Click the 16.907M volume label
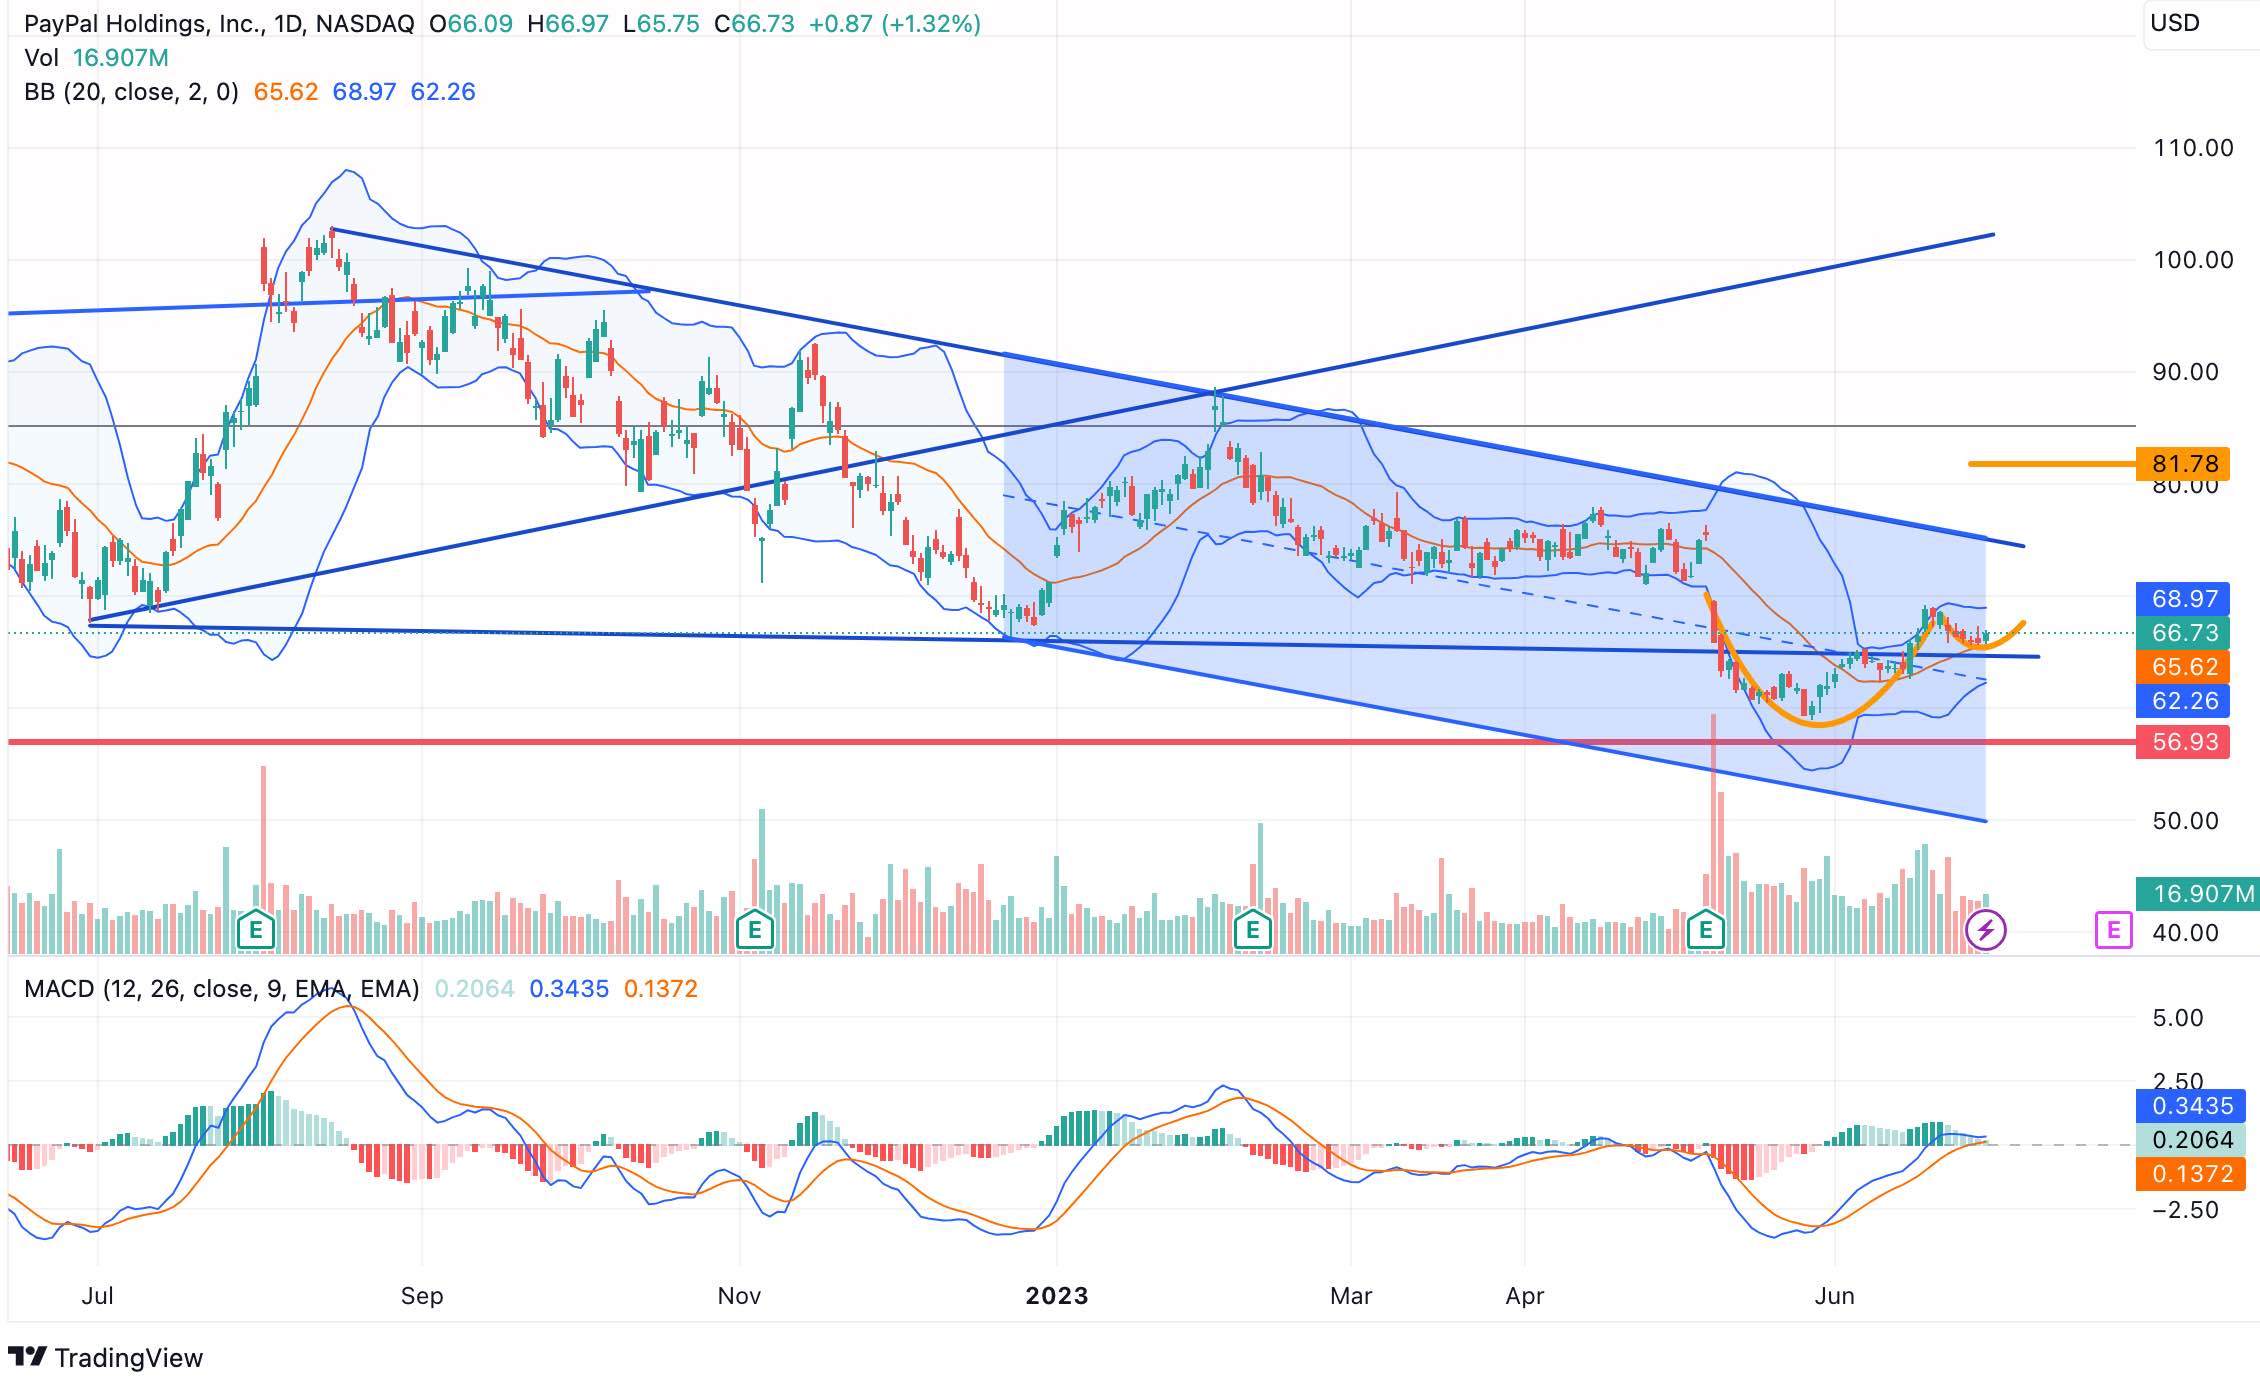Viewport: 2260px width, 1384px height. pos(2196,893)
